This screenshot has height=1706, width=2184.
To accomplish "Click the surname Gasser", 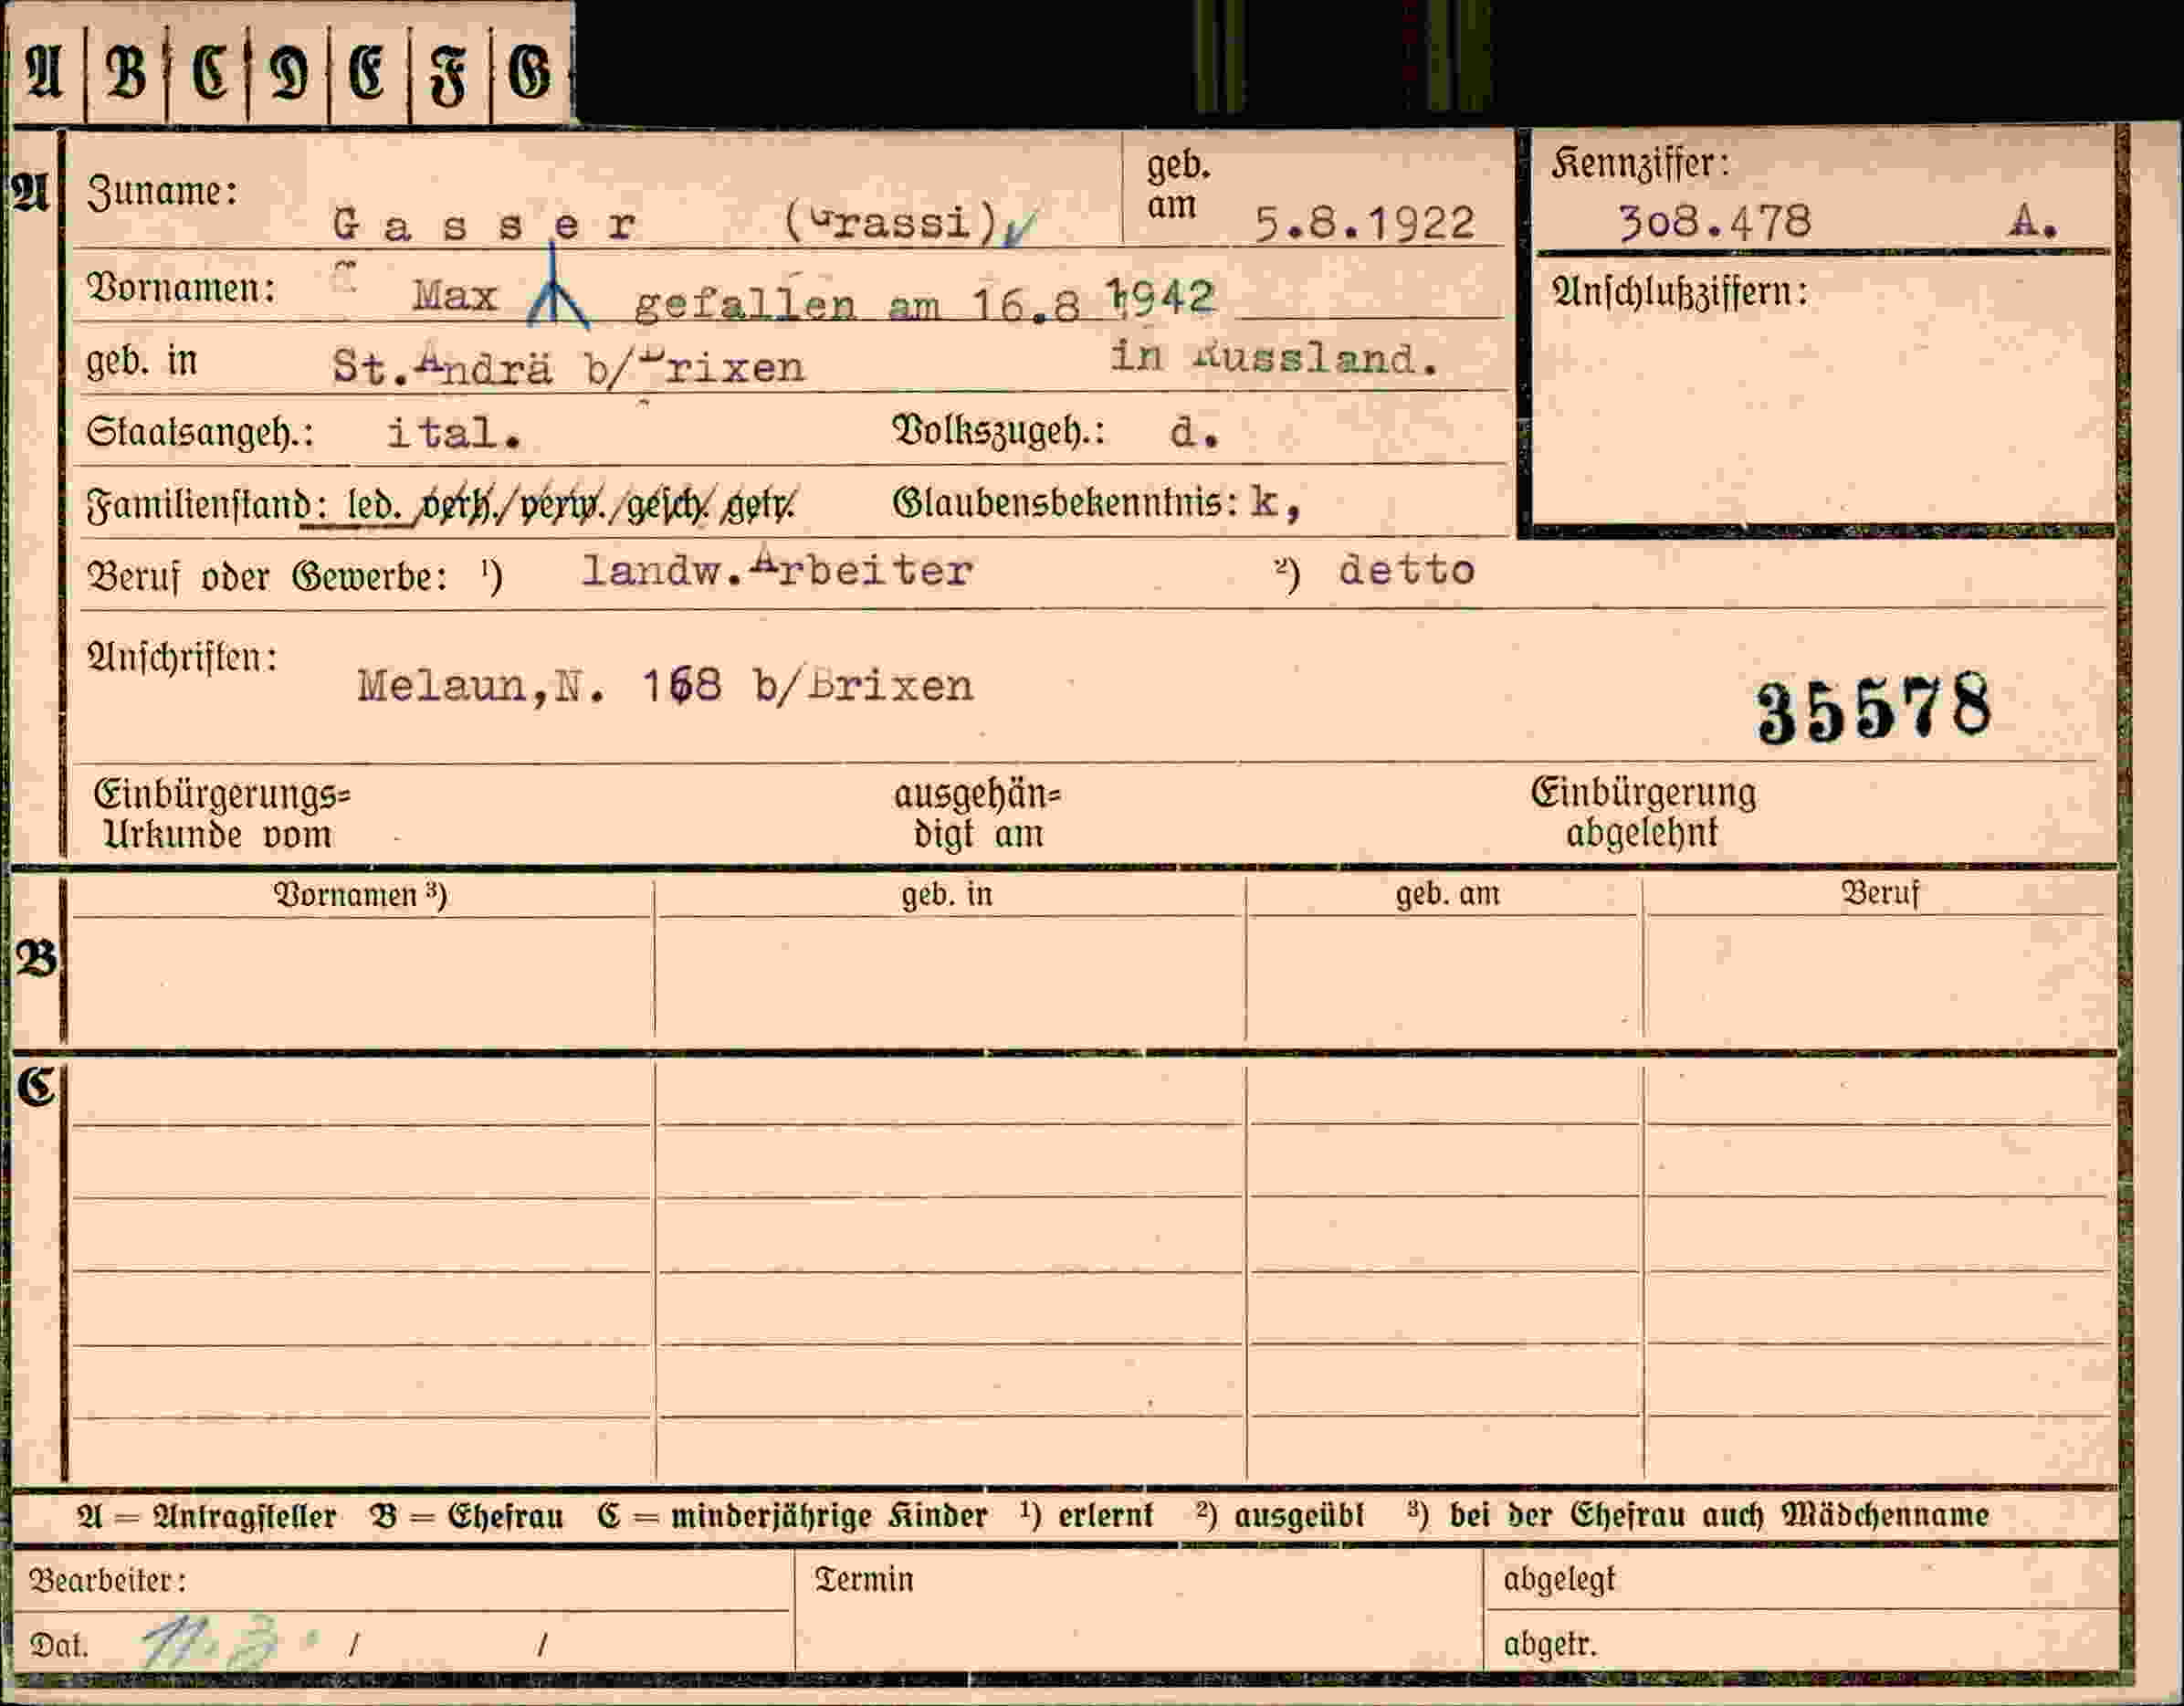I will pos(484,224).
